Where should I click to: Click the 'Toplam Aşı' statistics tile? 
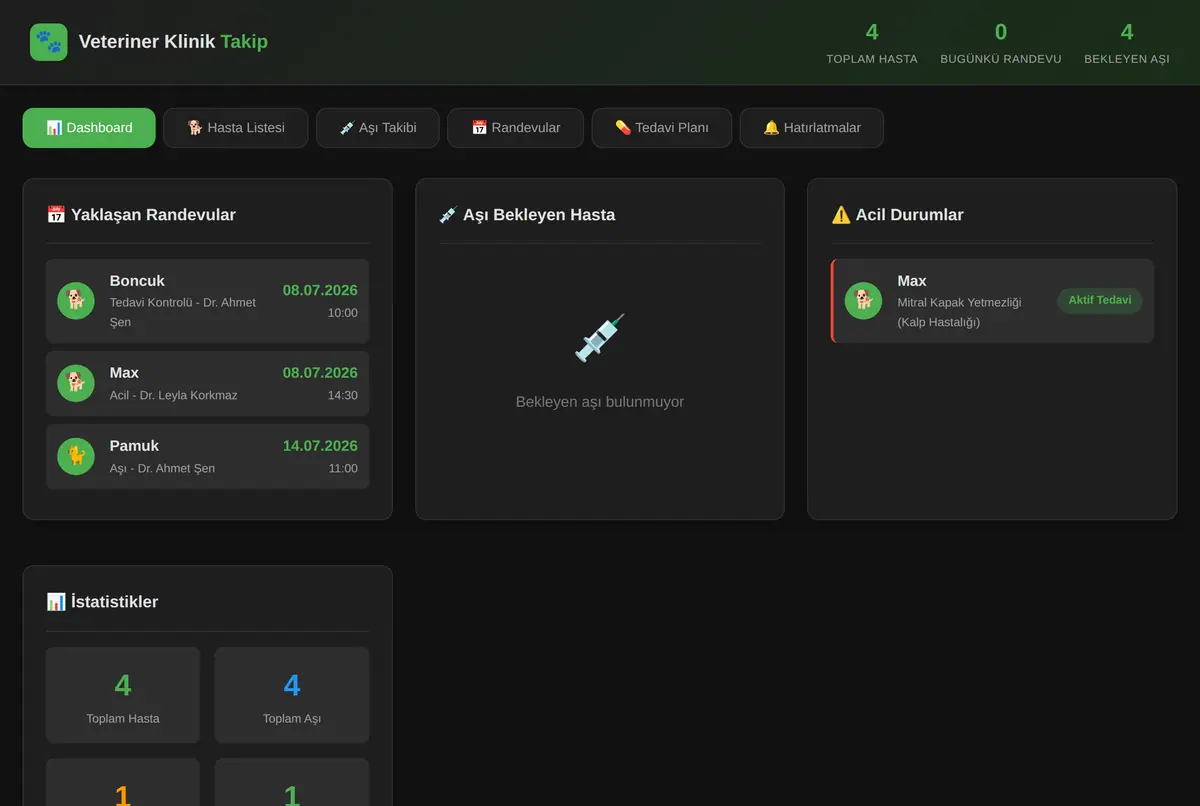[x=292, y=695]
